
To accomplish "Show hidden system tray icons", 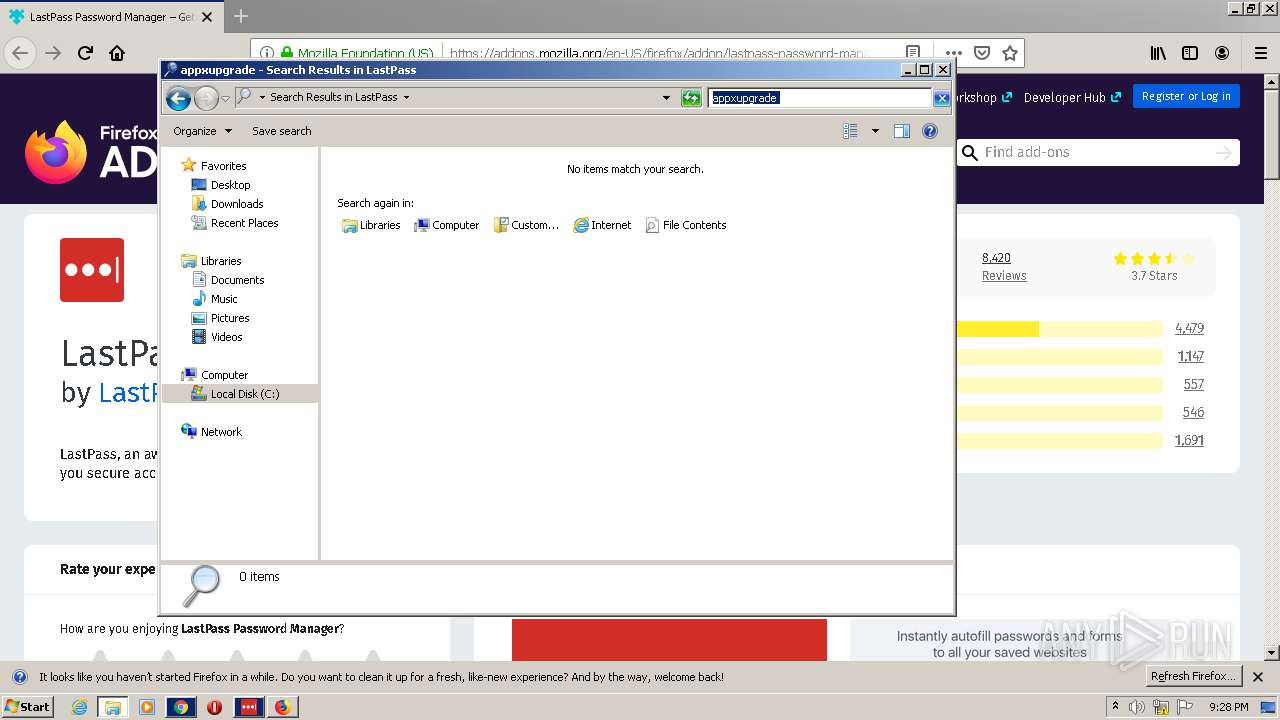I will (1116, 707).
